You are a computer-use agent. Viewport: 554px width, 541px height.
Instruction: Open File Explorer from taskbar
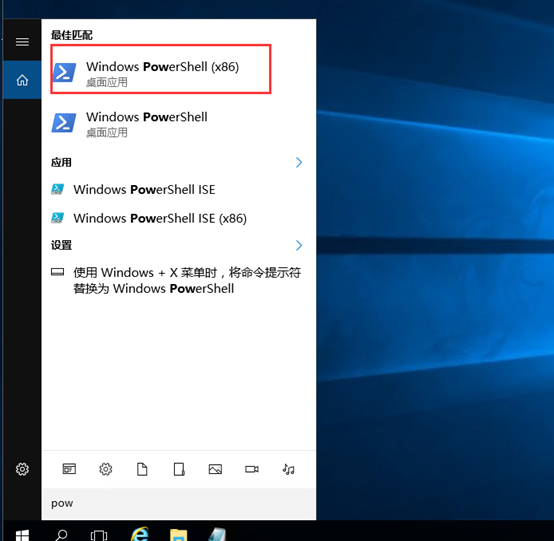coord(178,535)
